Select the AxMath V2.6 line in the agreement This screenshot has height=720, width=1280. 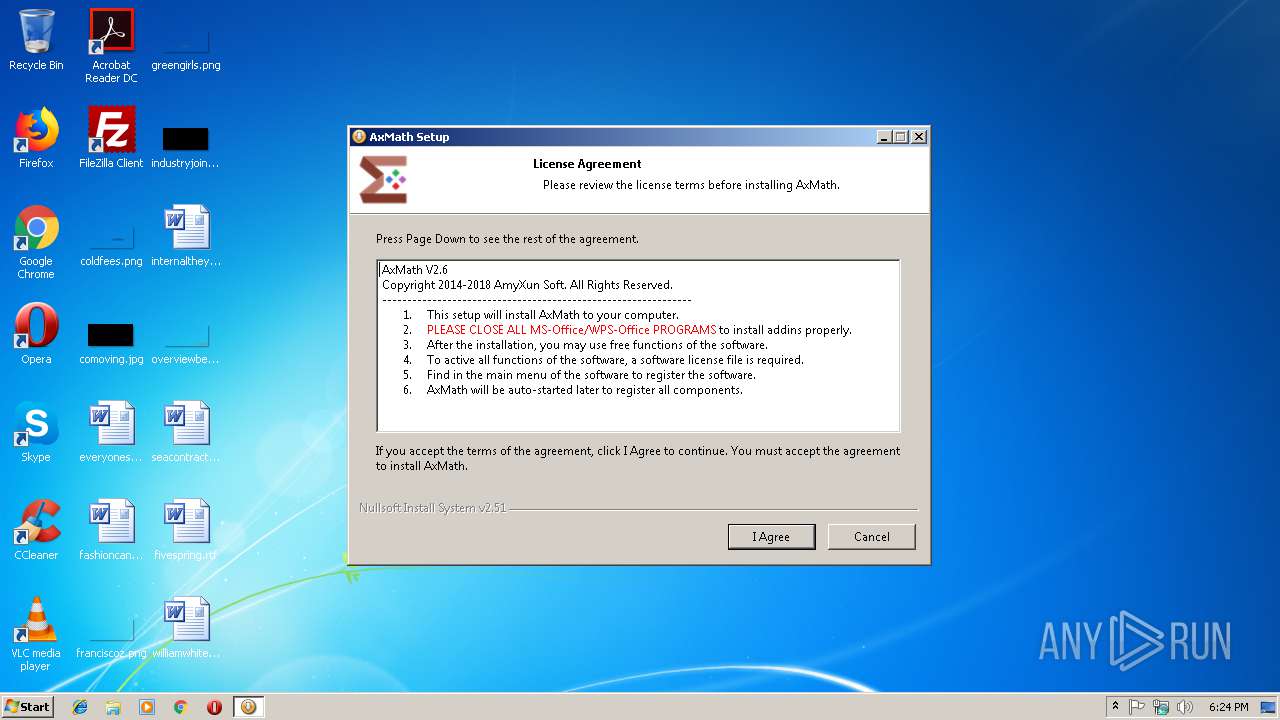pyautogui.click(x=415, y=270)
